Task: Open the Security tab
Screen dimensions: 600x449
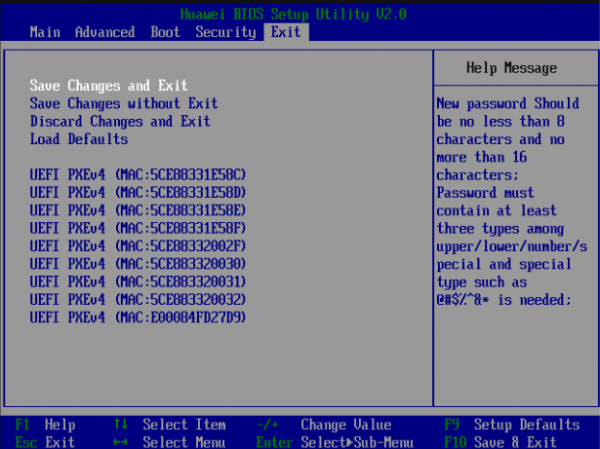Action: click(x=225, y=32)
